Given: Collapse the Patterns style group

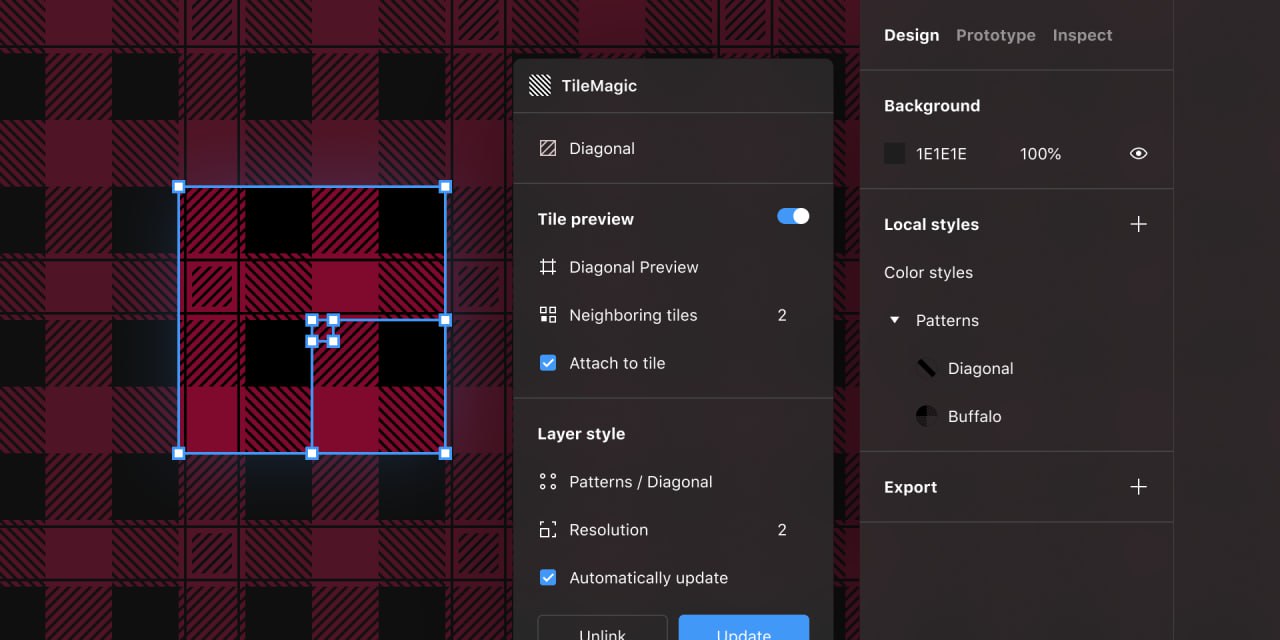Looking at the screenshot, I should (x=895, y=320).
